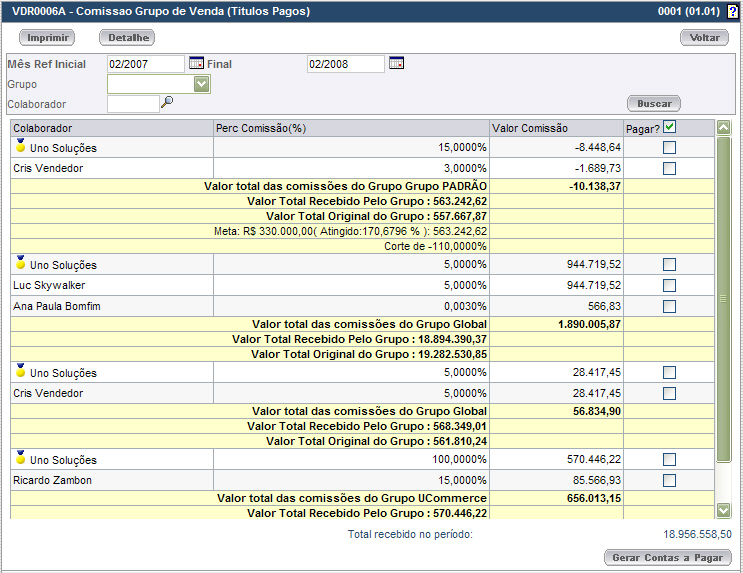Click the table's vertical scrollbar down arrow
The width and height of the screenshot is (743, 573).
click(x=724, y=512)
